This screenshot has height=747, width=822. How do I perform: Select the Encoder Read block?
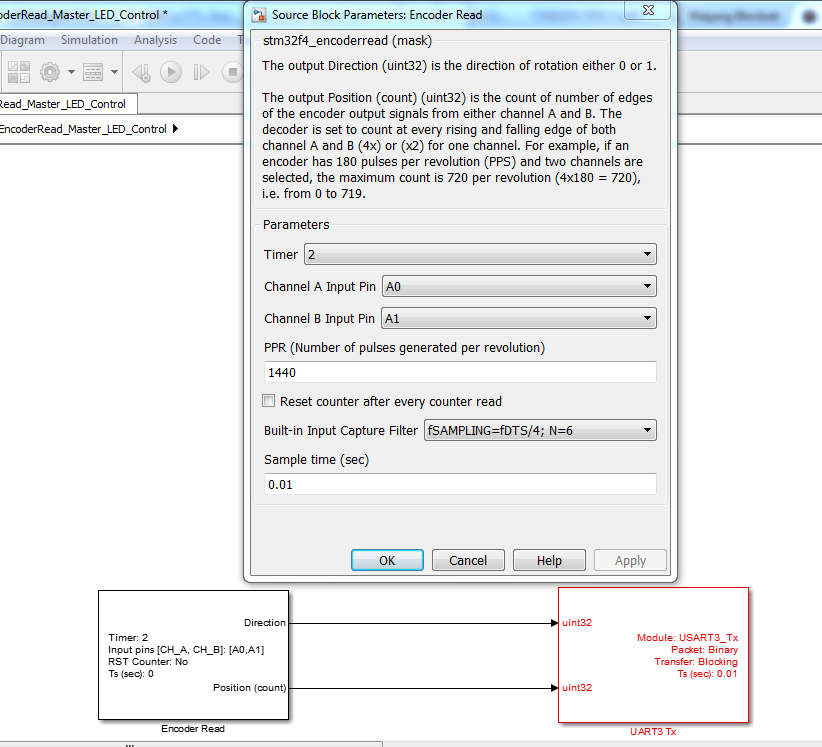click(193, 655)
